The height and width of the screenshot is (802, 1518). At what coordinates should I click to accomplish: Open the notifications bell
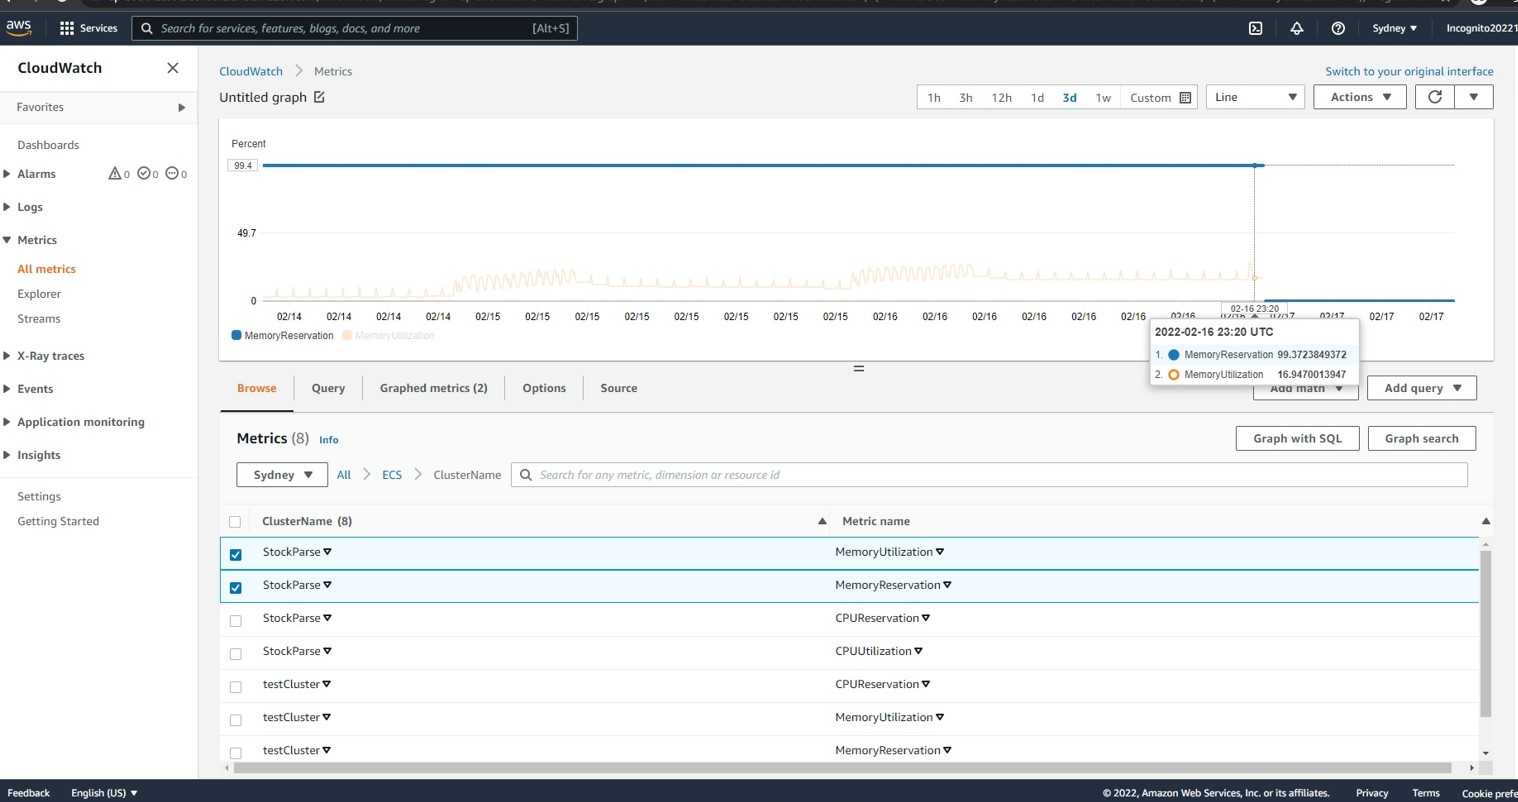point(1297,28)
